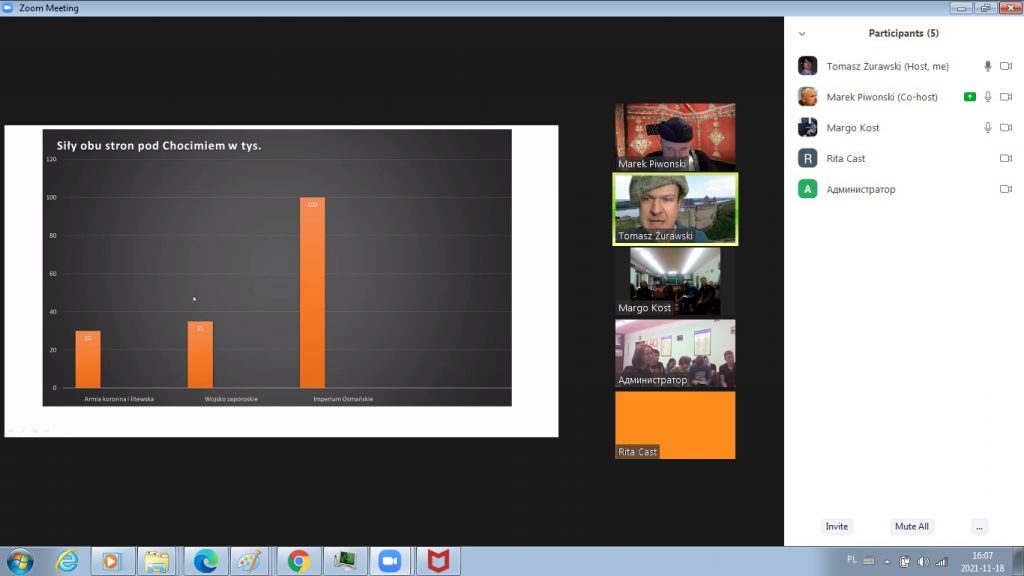Select Rita Cast in the participants list
The image size is (1024, 576).
pos(845,159)
